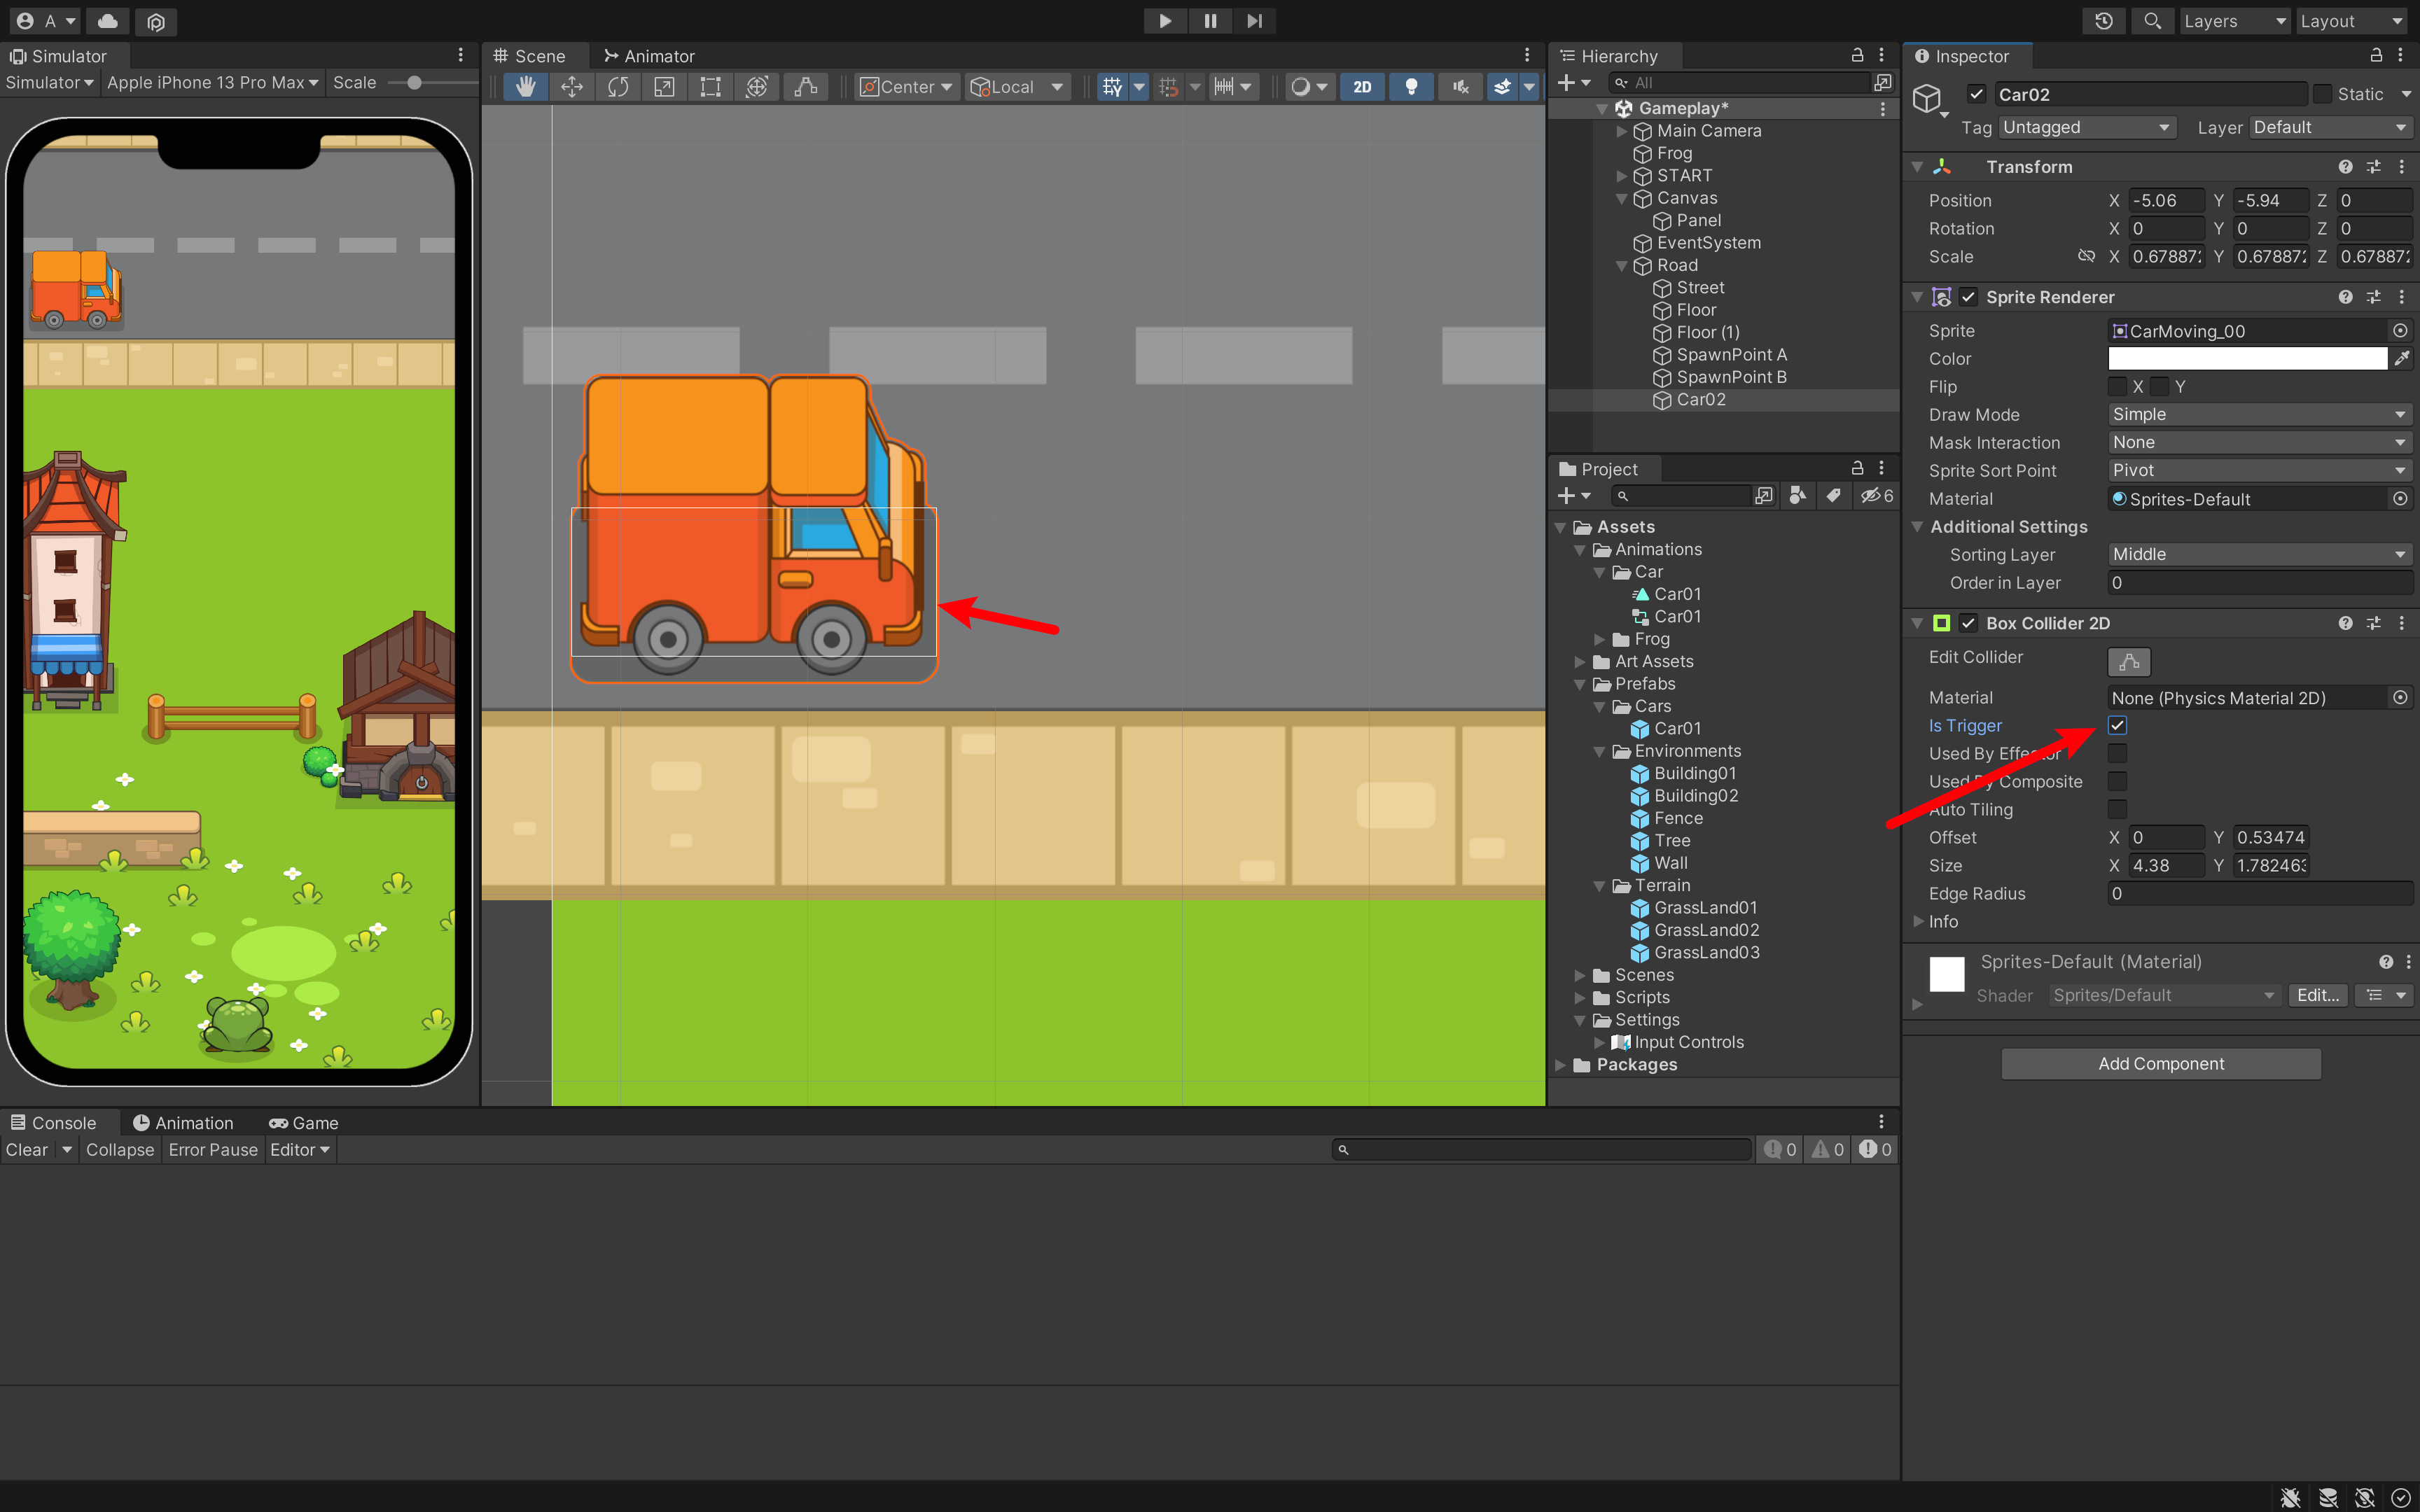Click the Add Component button
2420x1512 pixels.
[x=2161, y=1064]
